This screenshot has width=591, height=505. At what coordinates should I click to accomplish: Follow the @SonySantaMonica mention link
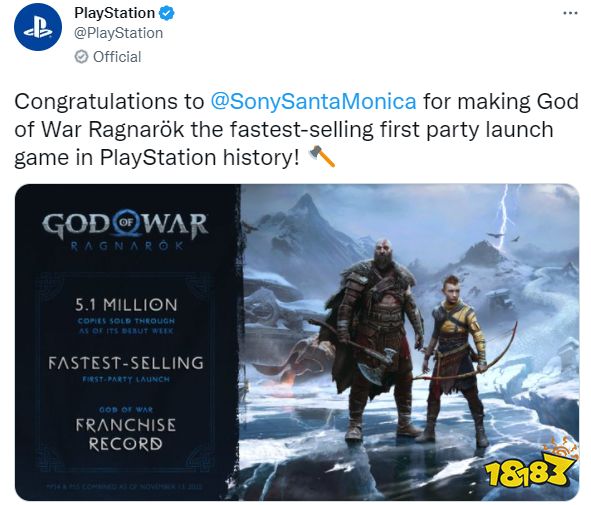(313, 102)
